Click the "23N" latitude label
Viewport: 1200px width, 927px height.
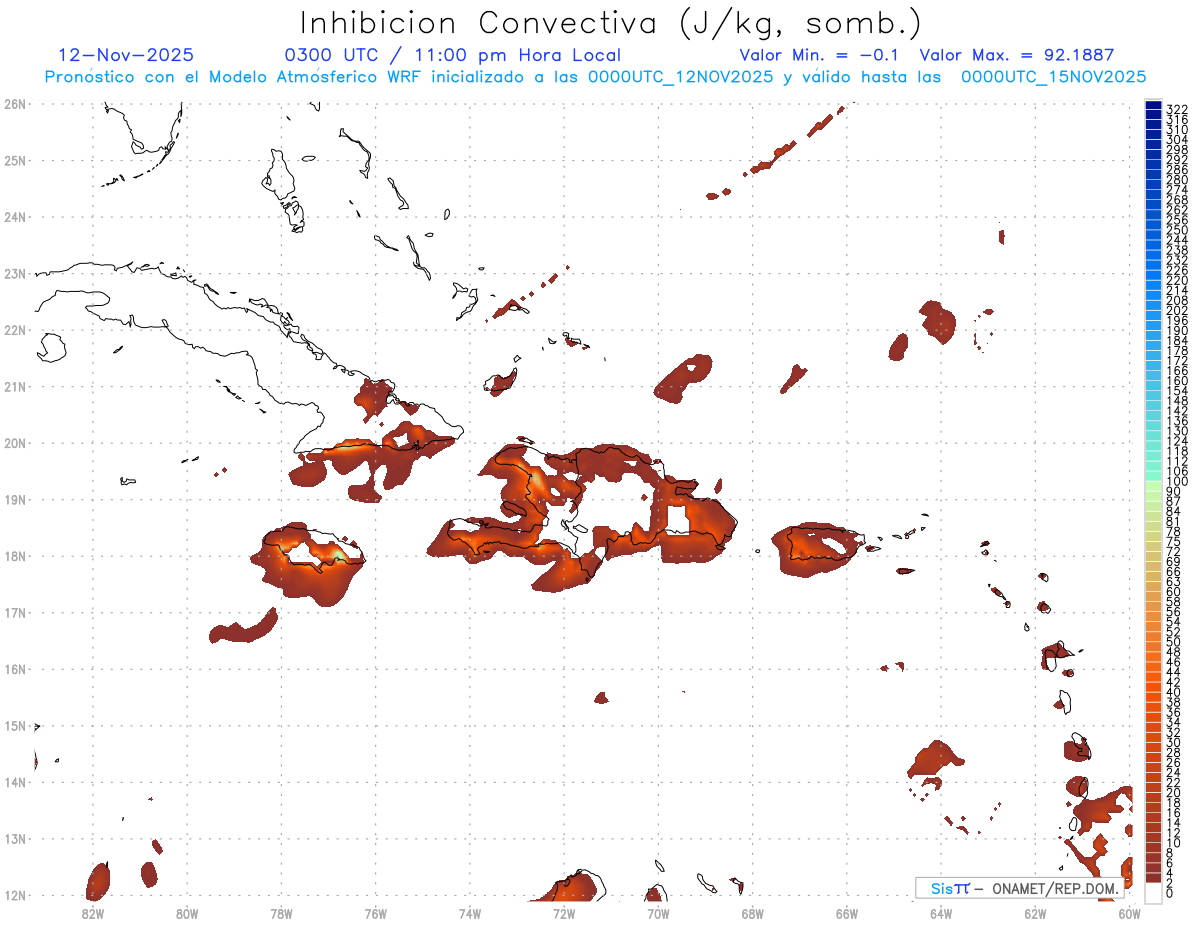coord(14,273)
